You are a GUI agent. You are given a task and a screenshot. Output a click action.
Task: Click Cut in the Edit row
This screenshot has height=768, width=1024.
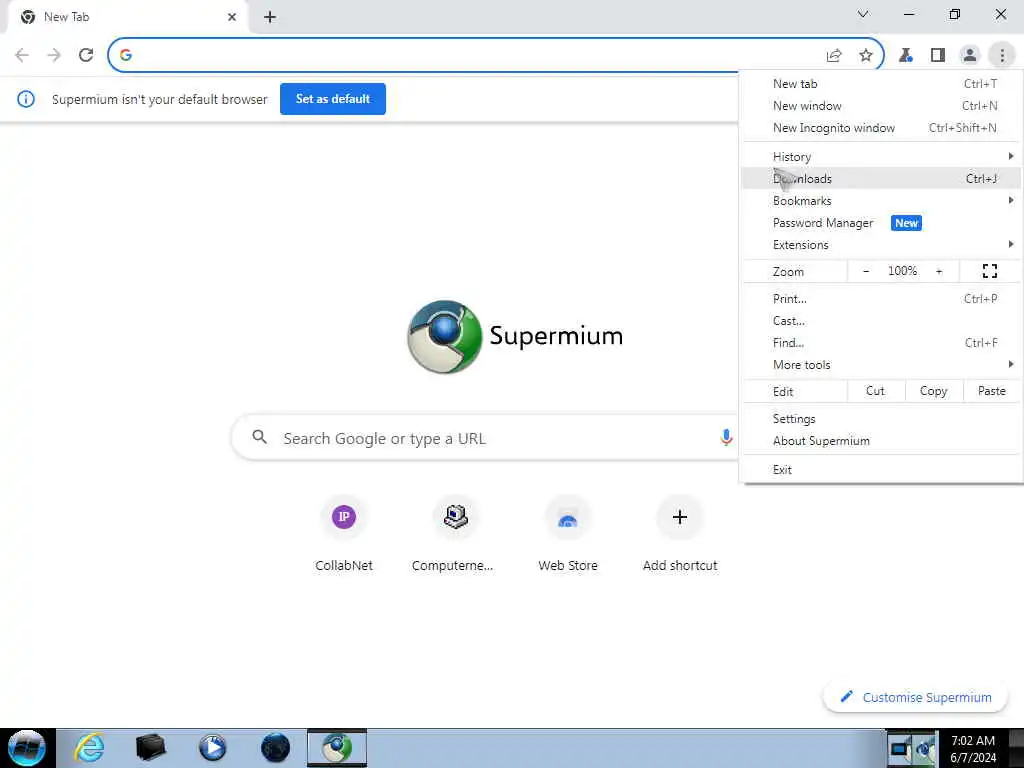[876, 391]
